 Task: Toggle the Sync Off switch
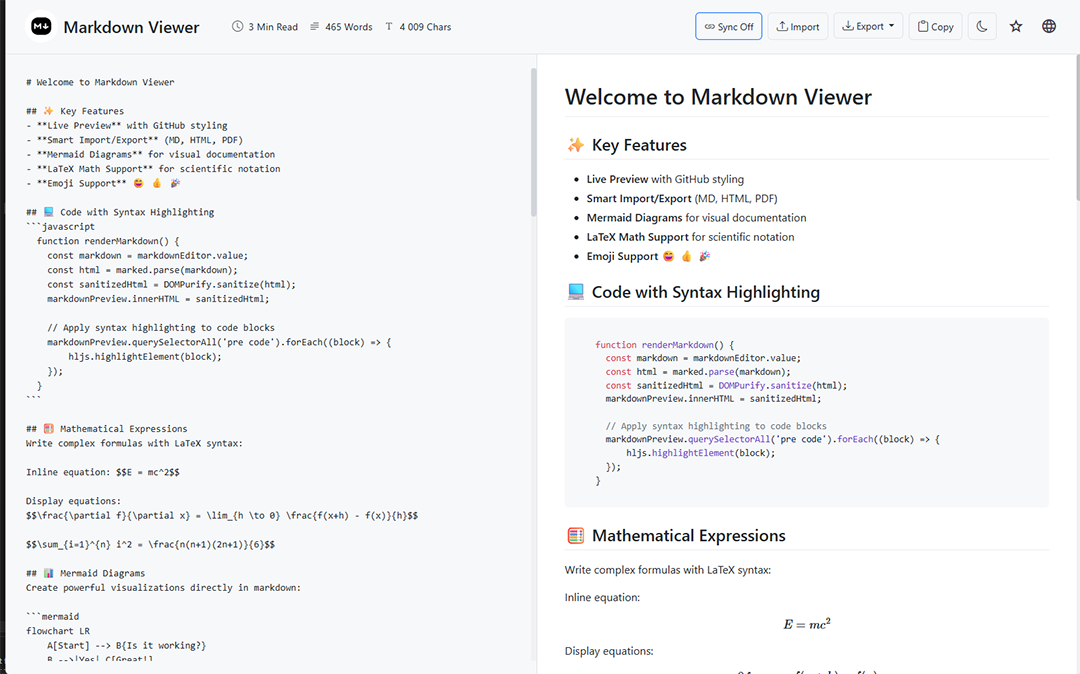point(728,25)
